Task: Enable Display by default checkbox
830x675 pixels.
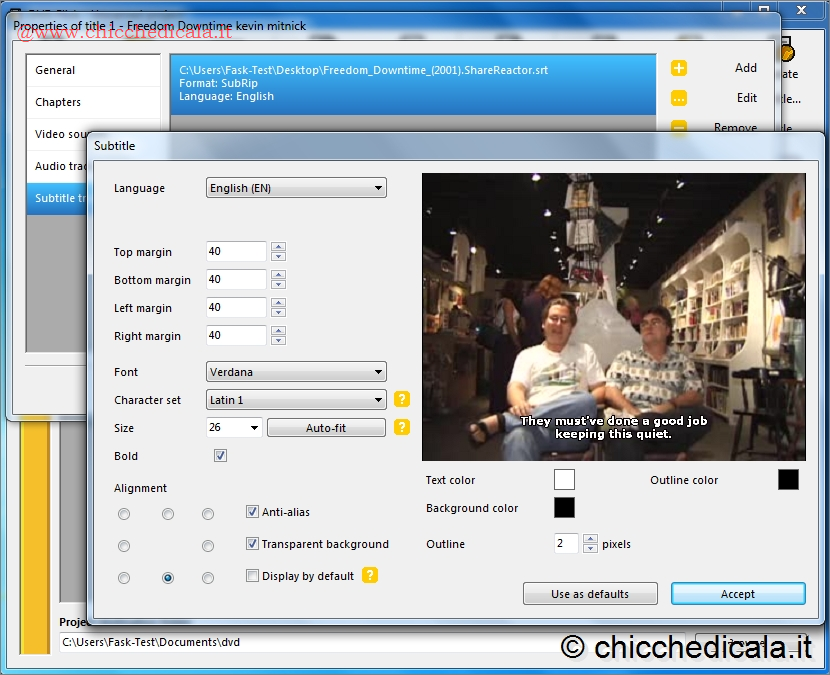Action: [252, 576]
